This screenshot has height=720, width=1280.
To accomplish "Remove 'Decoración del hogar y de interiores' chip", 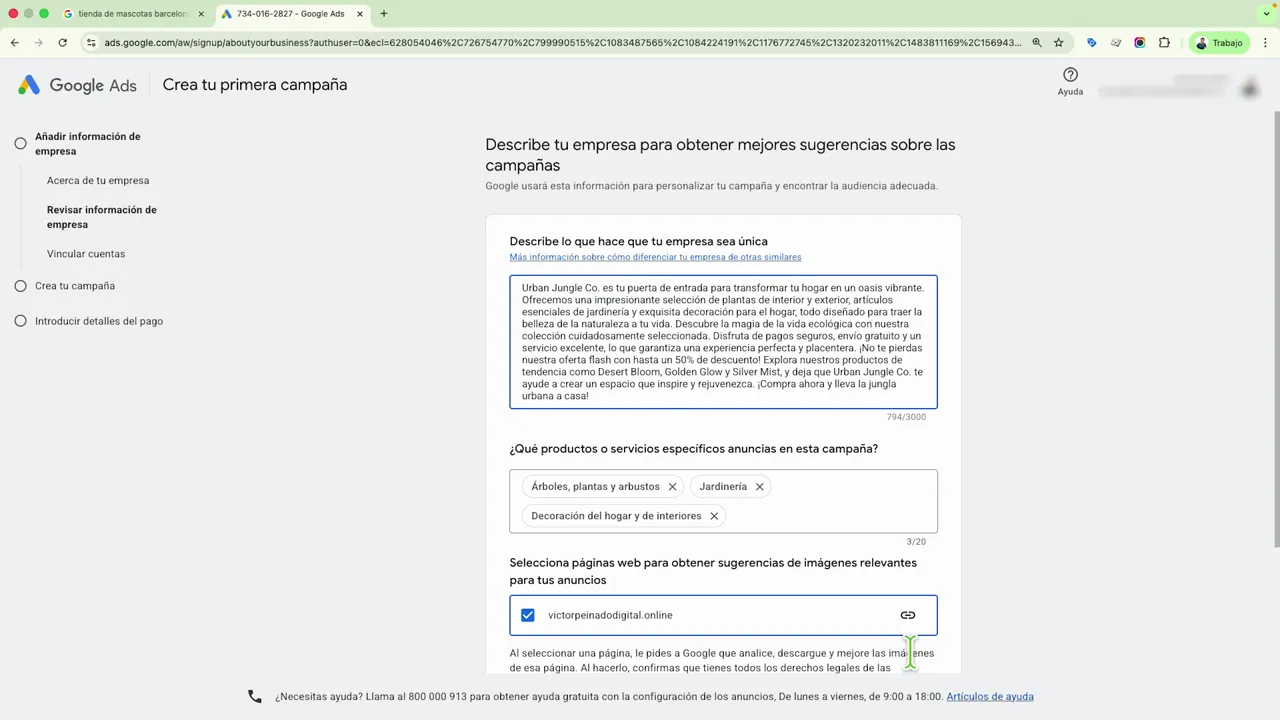I will (x=714, y=516).
